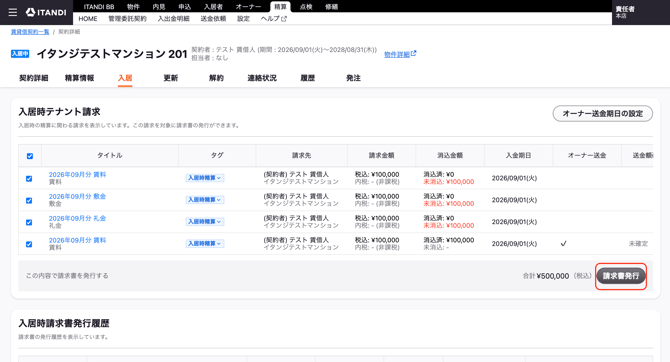
Task: Click the 契約詳細 breadcrumb text
Action: (69, 32)
